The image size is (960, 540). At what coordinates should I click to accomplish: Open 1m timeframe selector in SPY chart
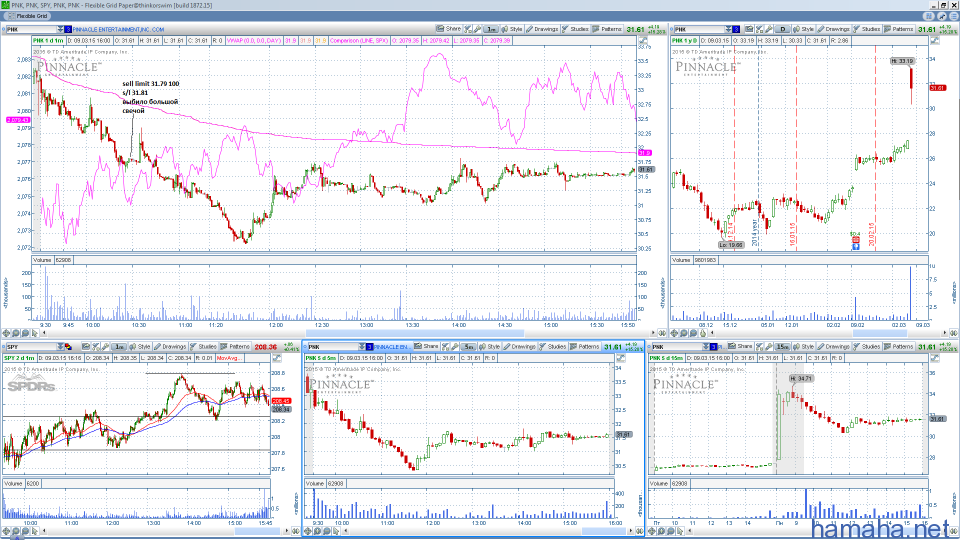click(120, 347)
